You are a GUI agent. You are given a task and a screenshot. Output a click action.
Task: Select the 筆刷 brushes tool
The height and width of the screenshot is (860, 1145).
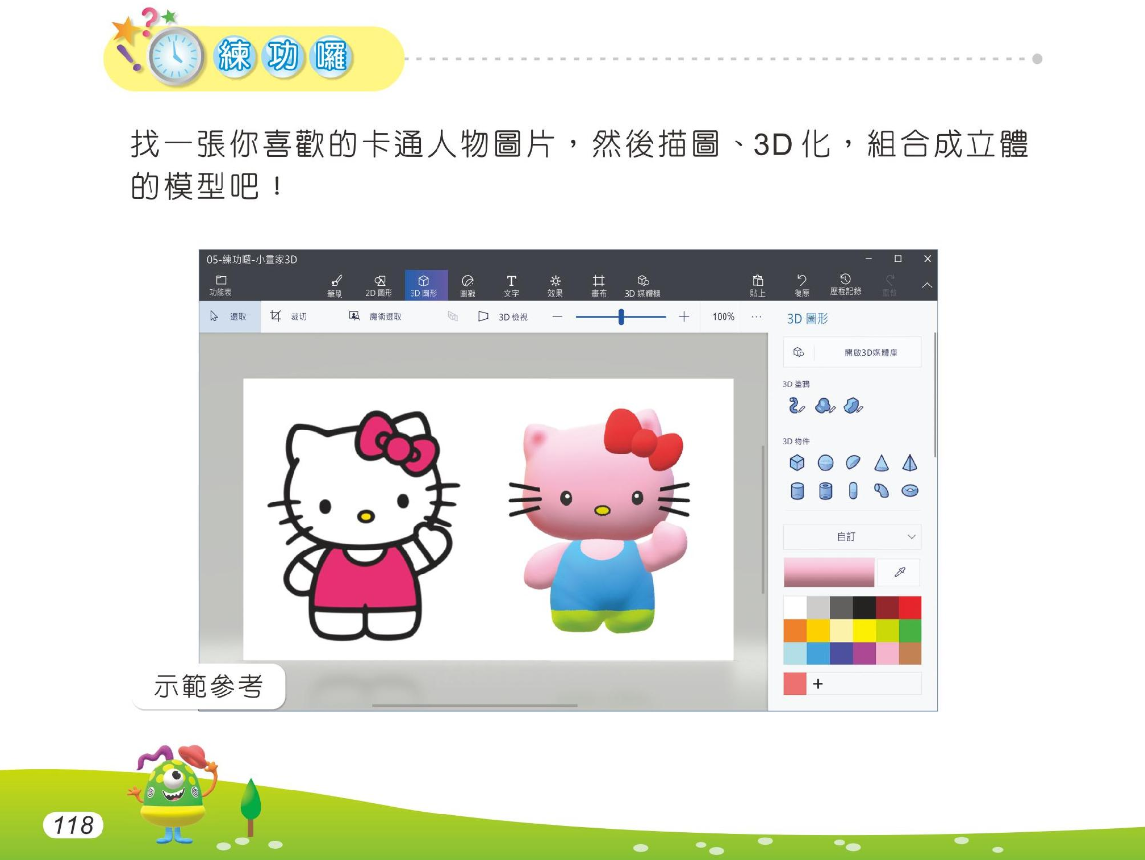click(335, 285)
